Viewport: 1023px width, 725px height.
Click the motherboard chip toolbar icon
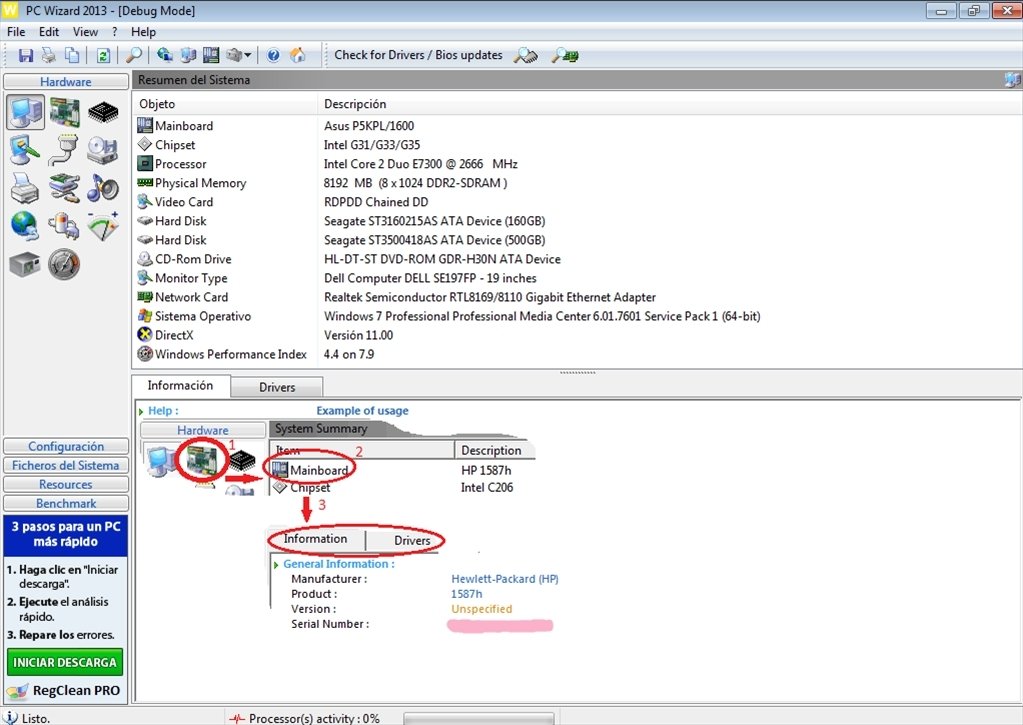tap(211, 55)
